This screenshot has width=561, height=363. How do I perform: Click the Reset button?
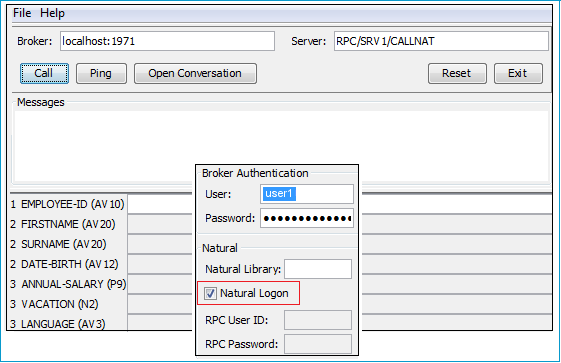[457, 73]
